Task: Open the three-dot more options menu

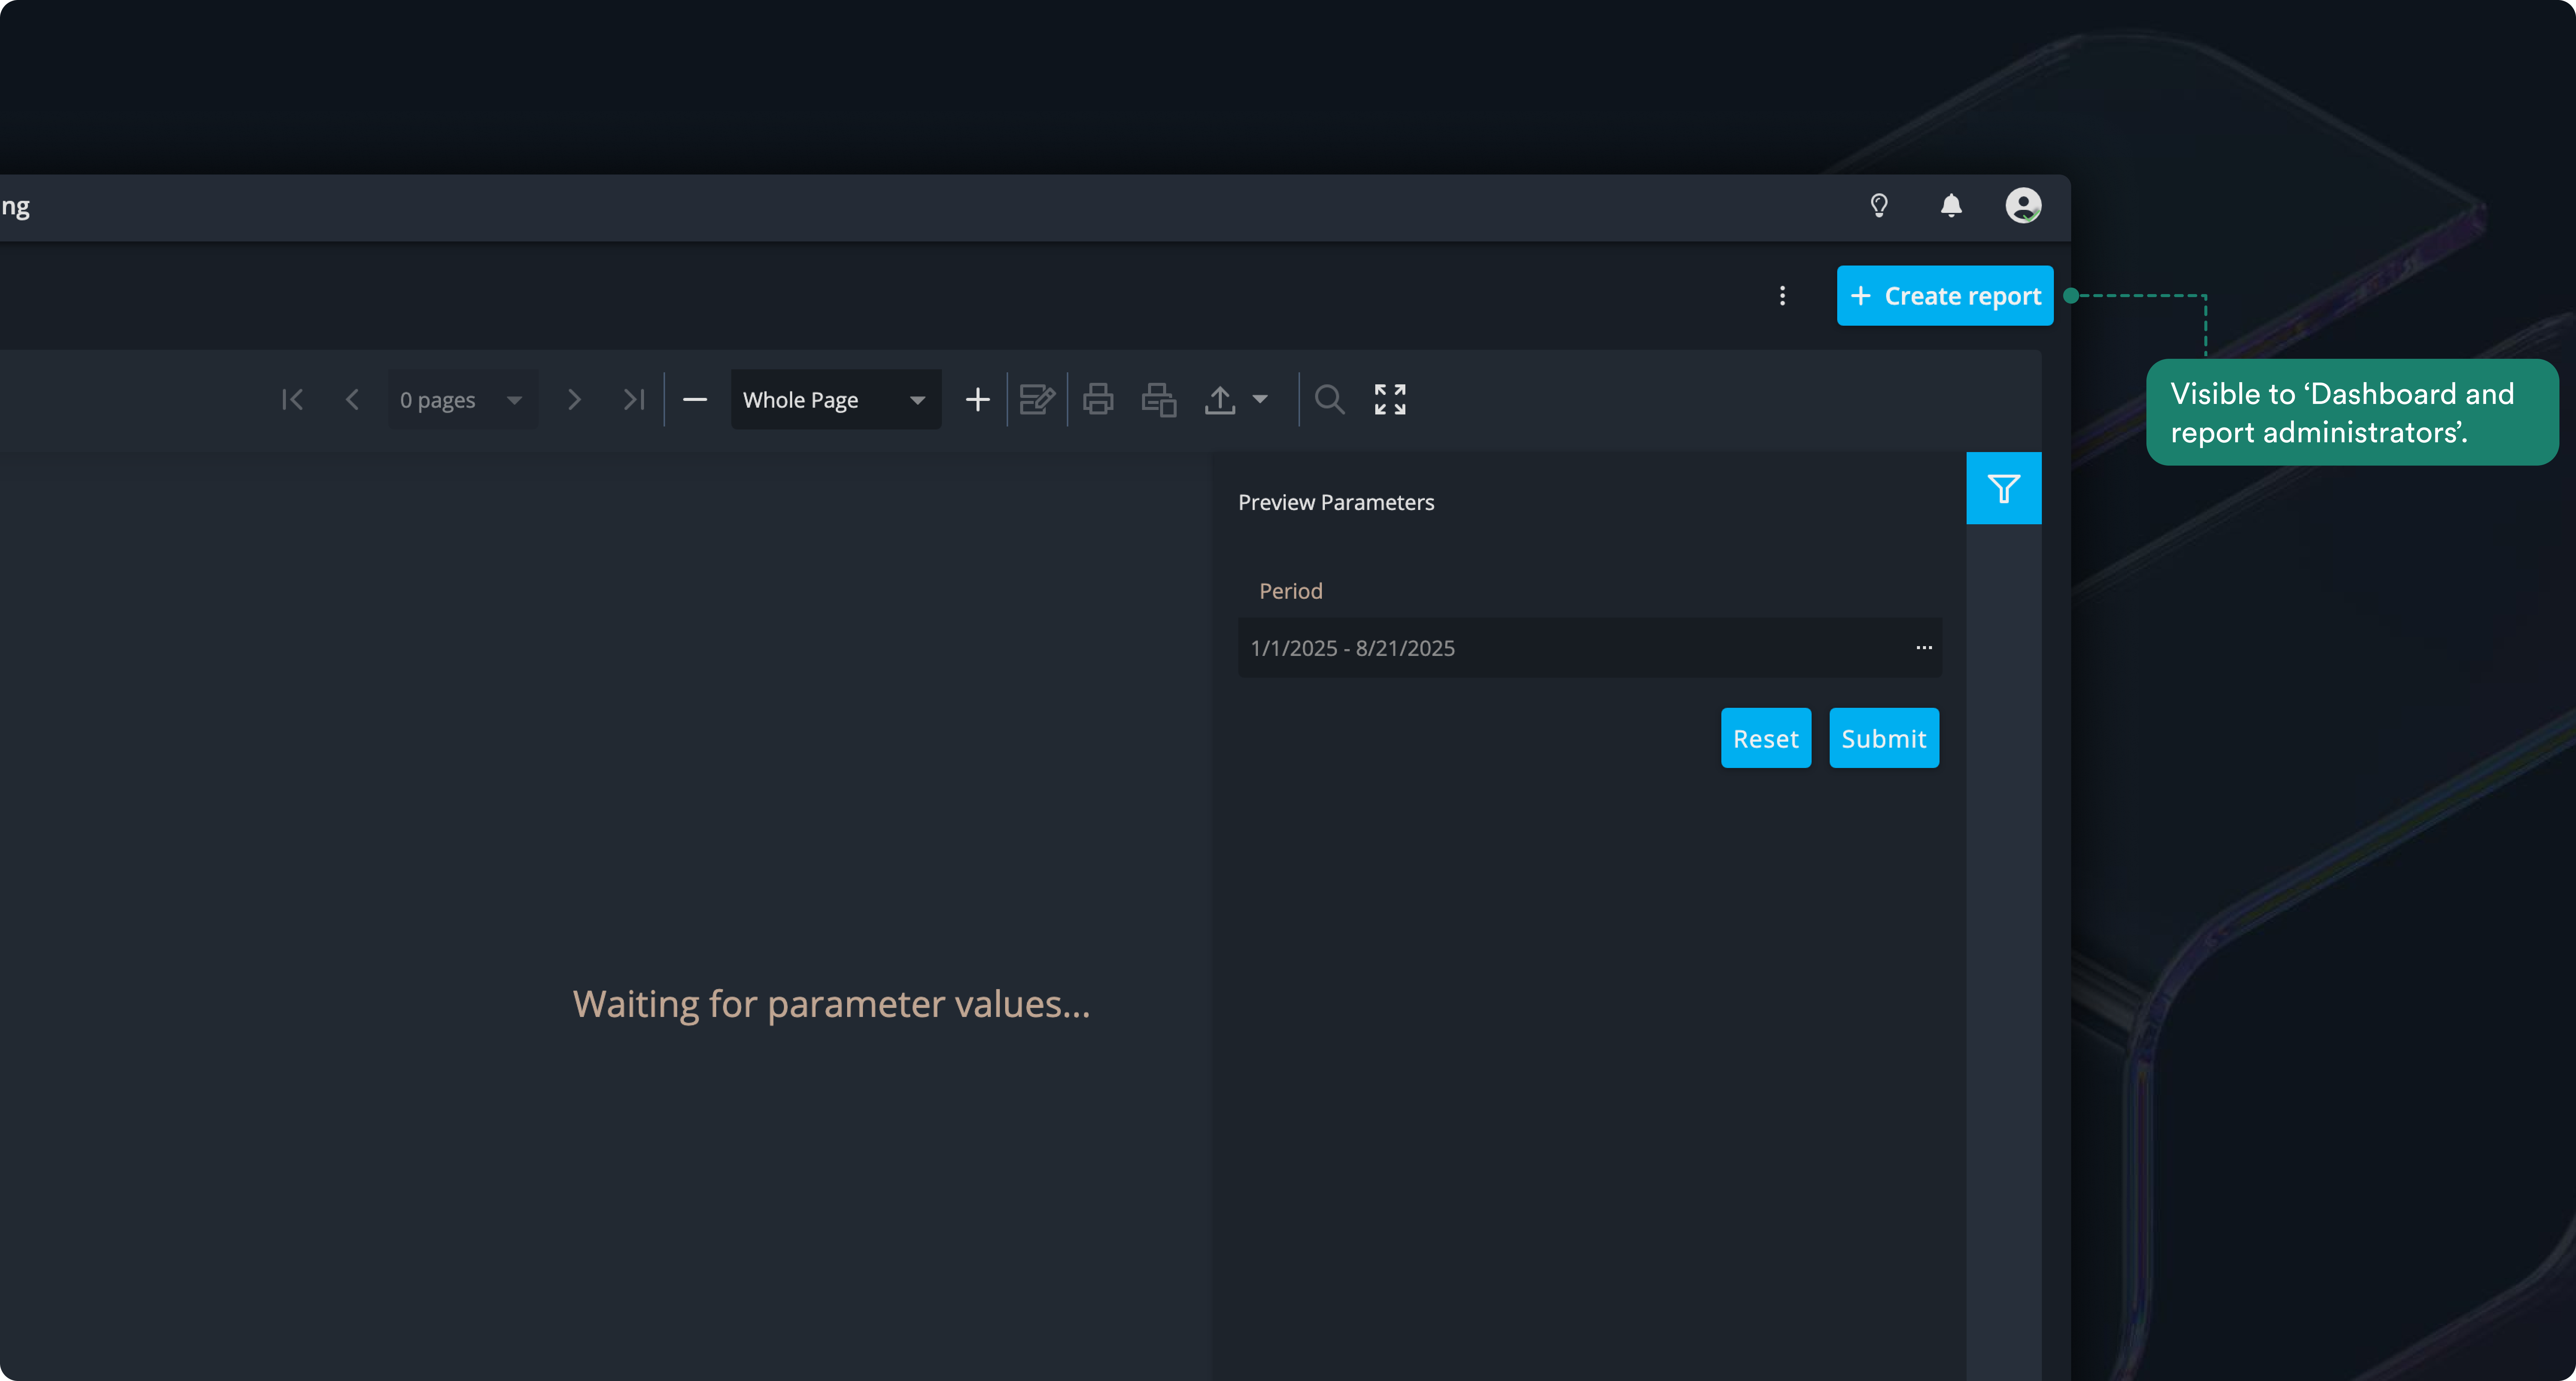Action: [1782, 296]
